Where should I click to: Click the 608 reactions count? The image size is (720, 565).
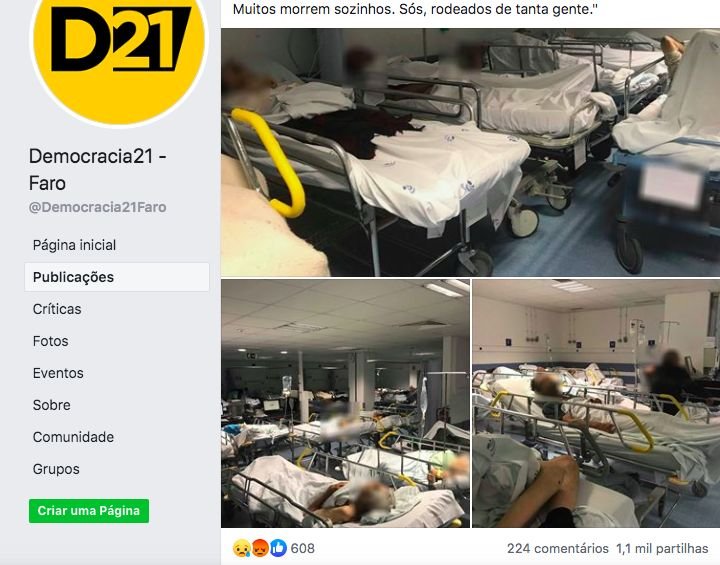[x=303, y=548]
